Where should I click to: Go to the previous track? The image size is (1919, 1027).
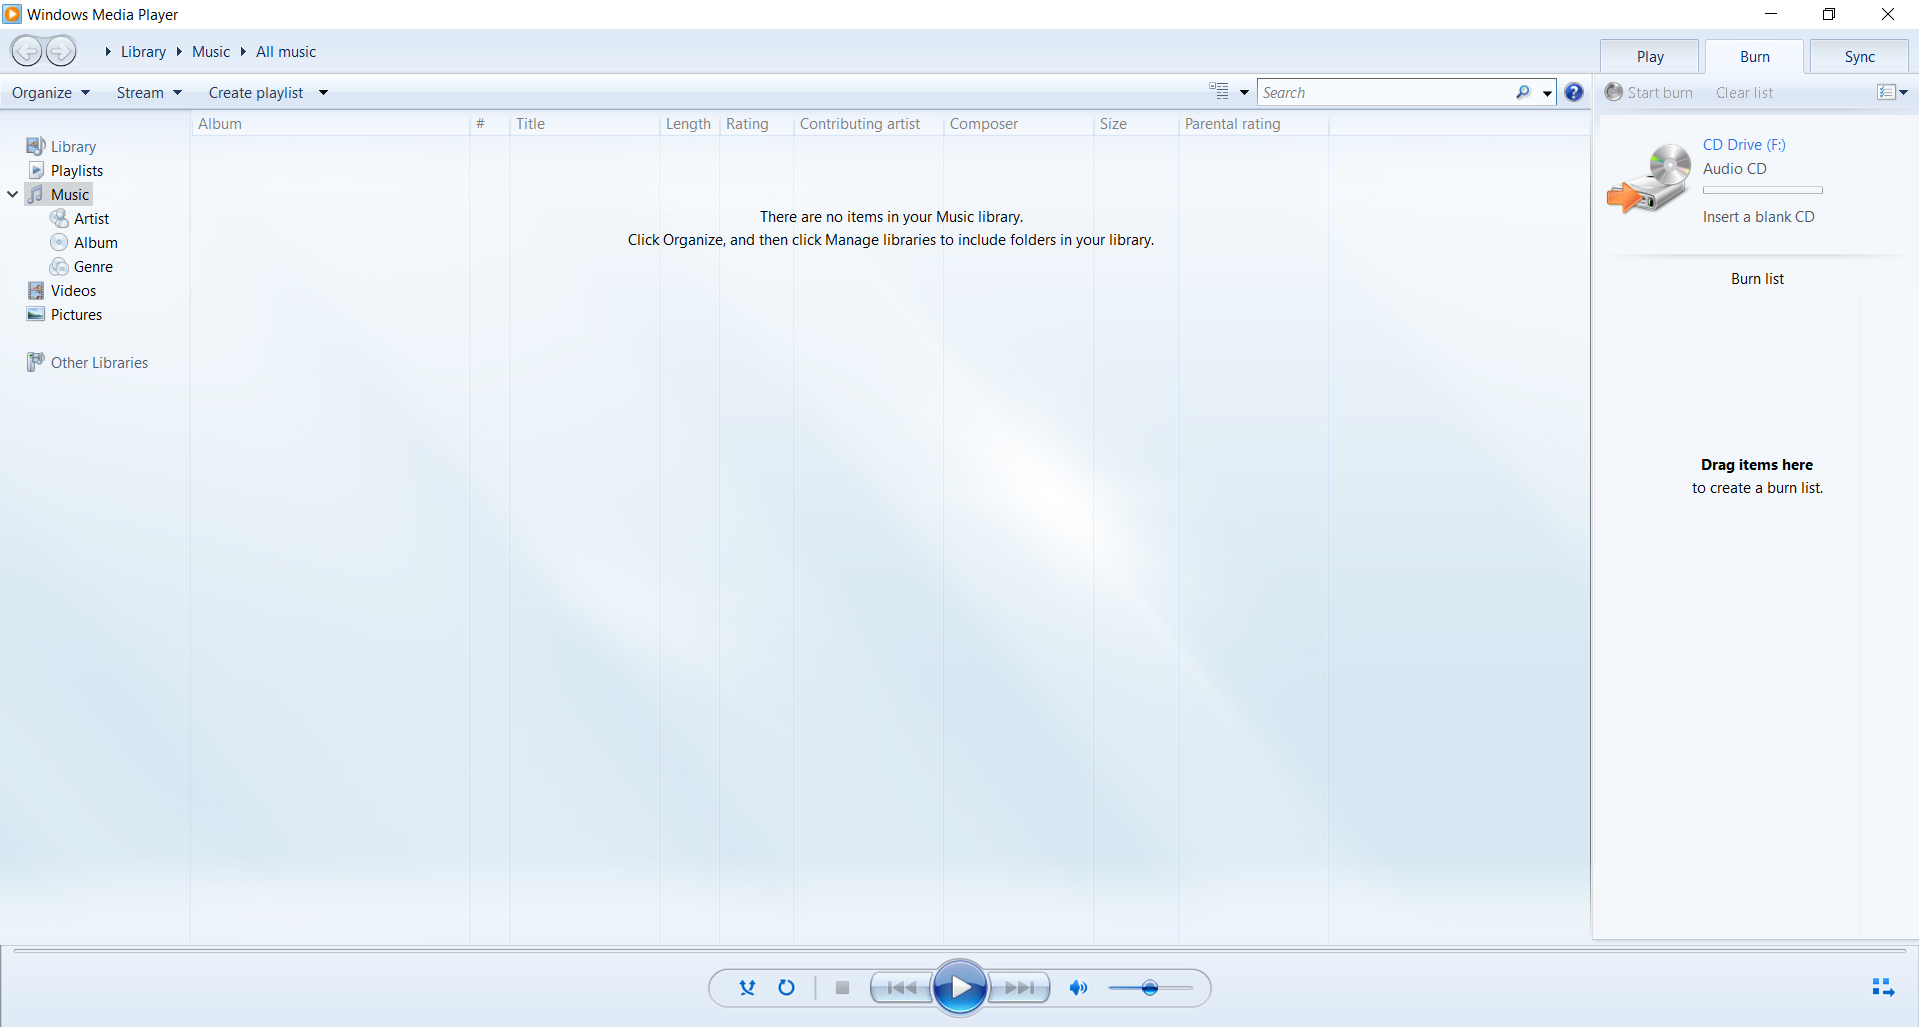[x=901, y=988]
